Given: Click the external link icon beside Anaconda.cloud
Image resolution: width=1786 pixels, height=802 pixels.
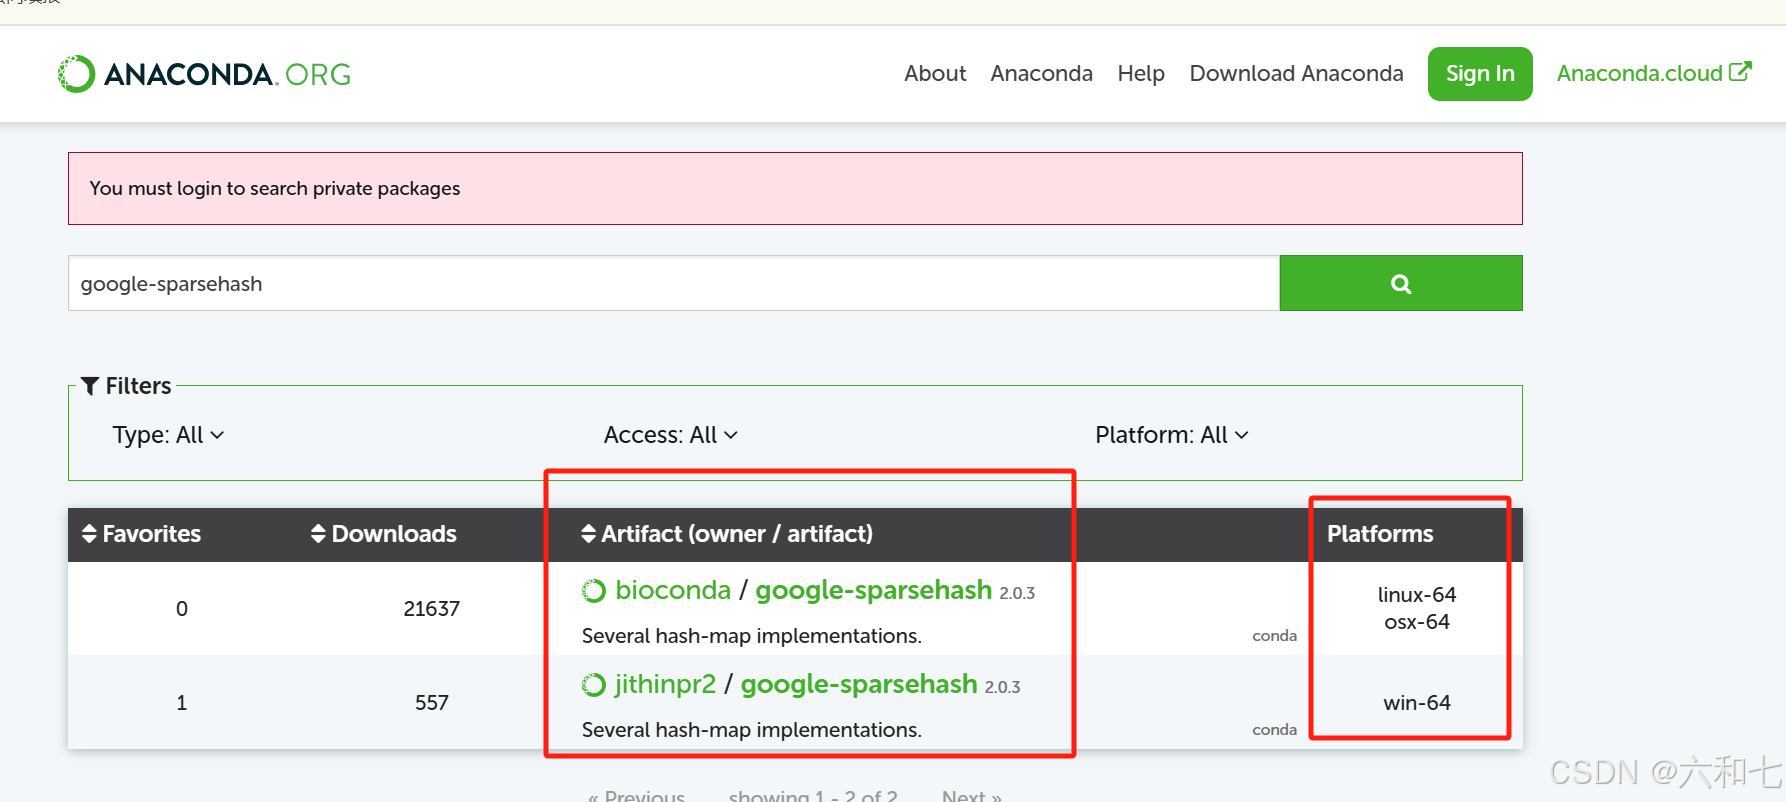Looking at the screenshot, I should point(1741,72).
